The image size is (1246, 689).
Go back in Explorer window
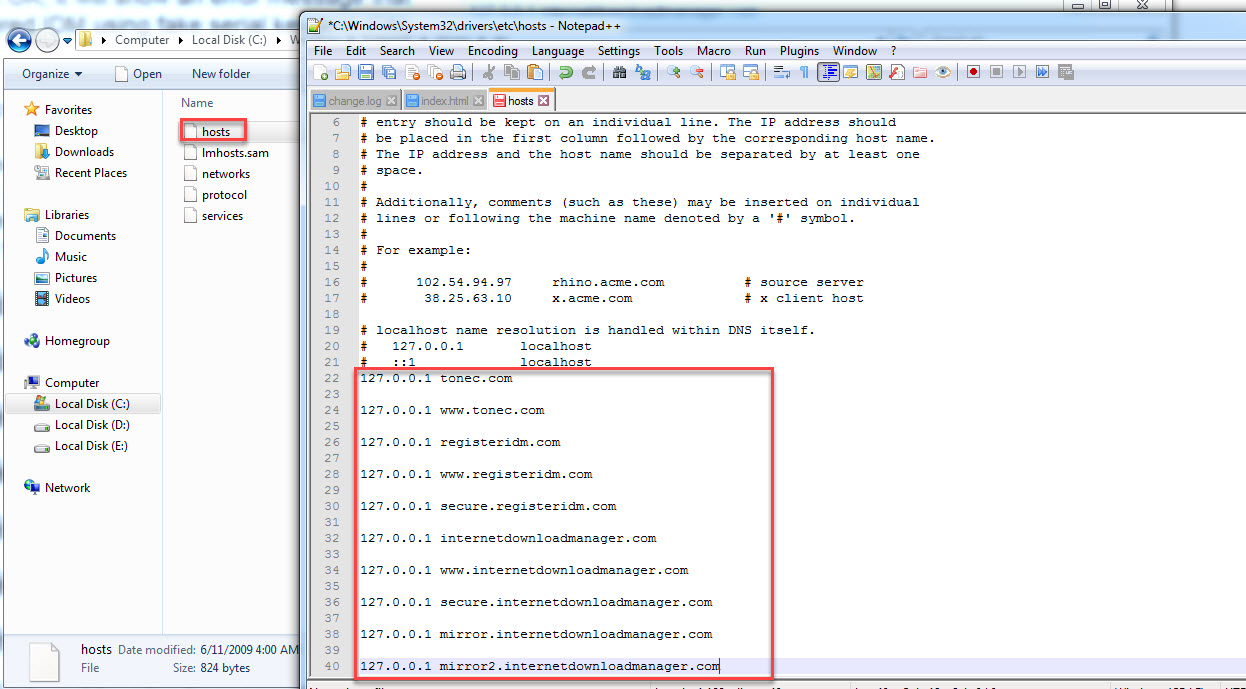pos(19,41)
